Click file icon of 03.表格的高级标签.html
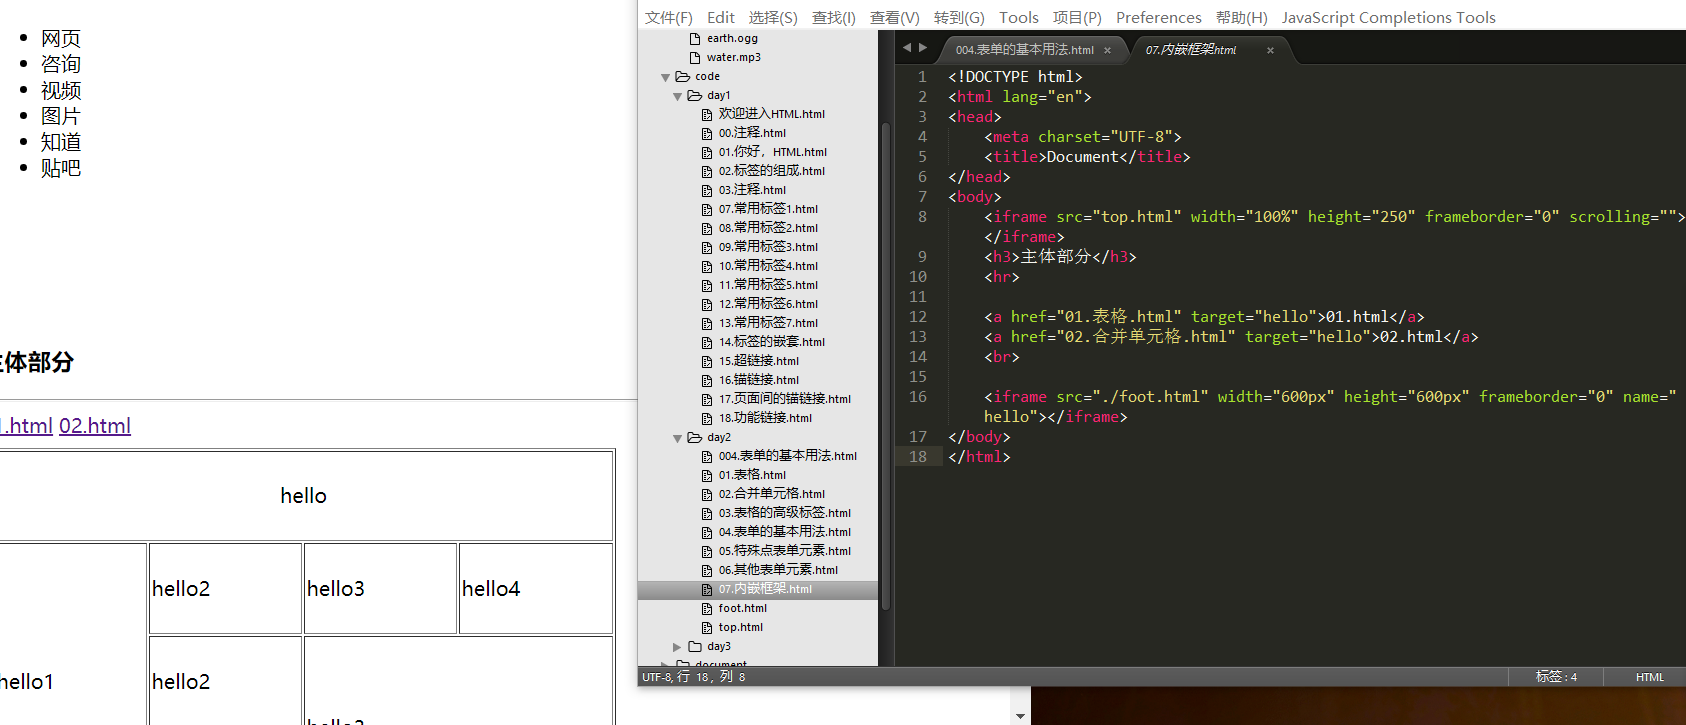Viewport: 1686px width, 725px height. pyautogui.click(x=707, y=514)
